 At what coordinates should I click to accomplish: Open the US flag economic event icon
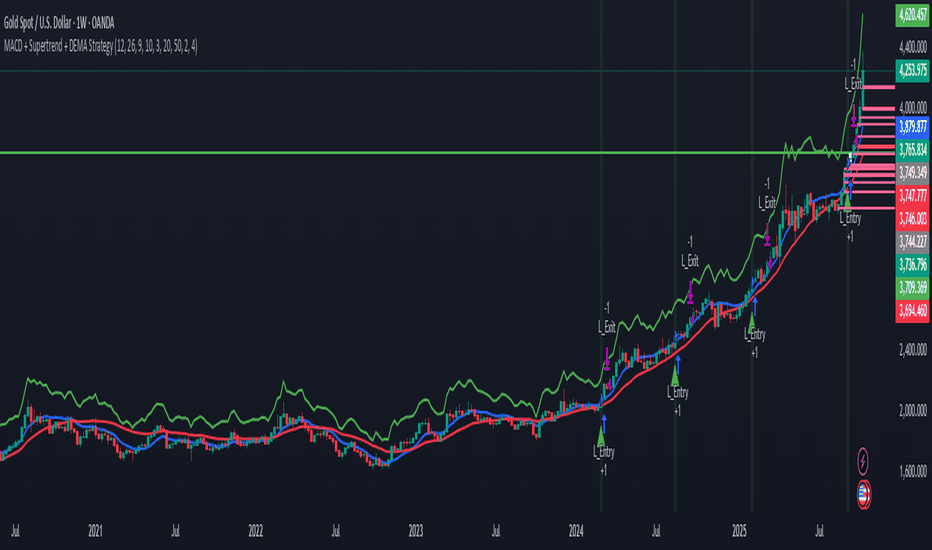click(863, 494)
